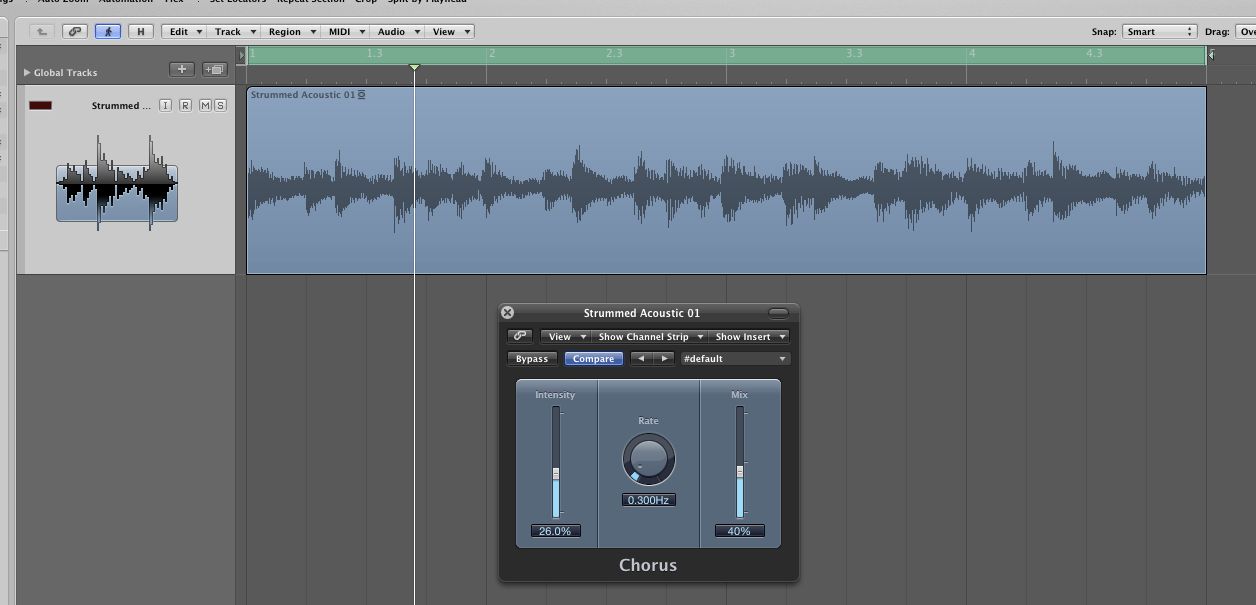Click the add new track plus button

tap(181, 69)
